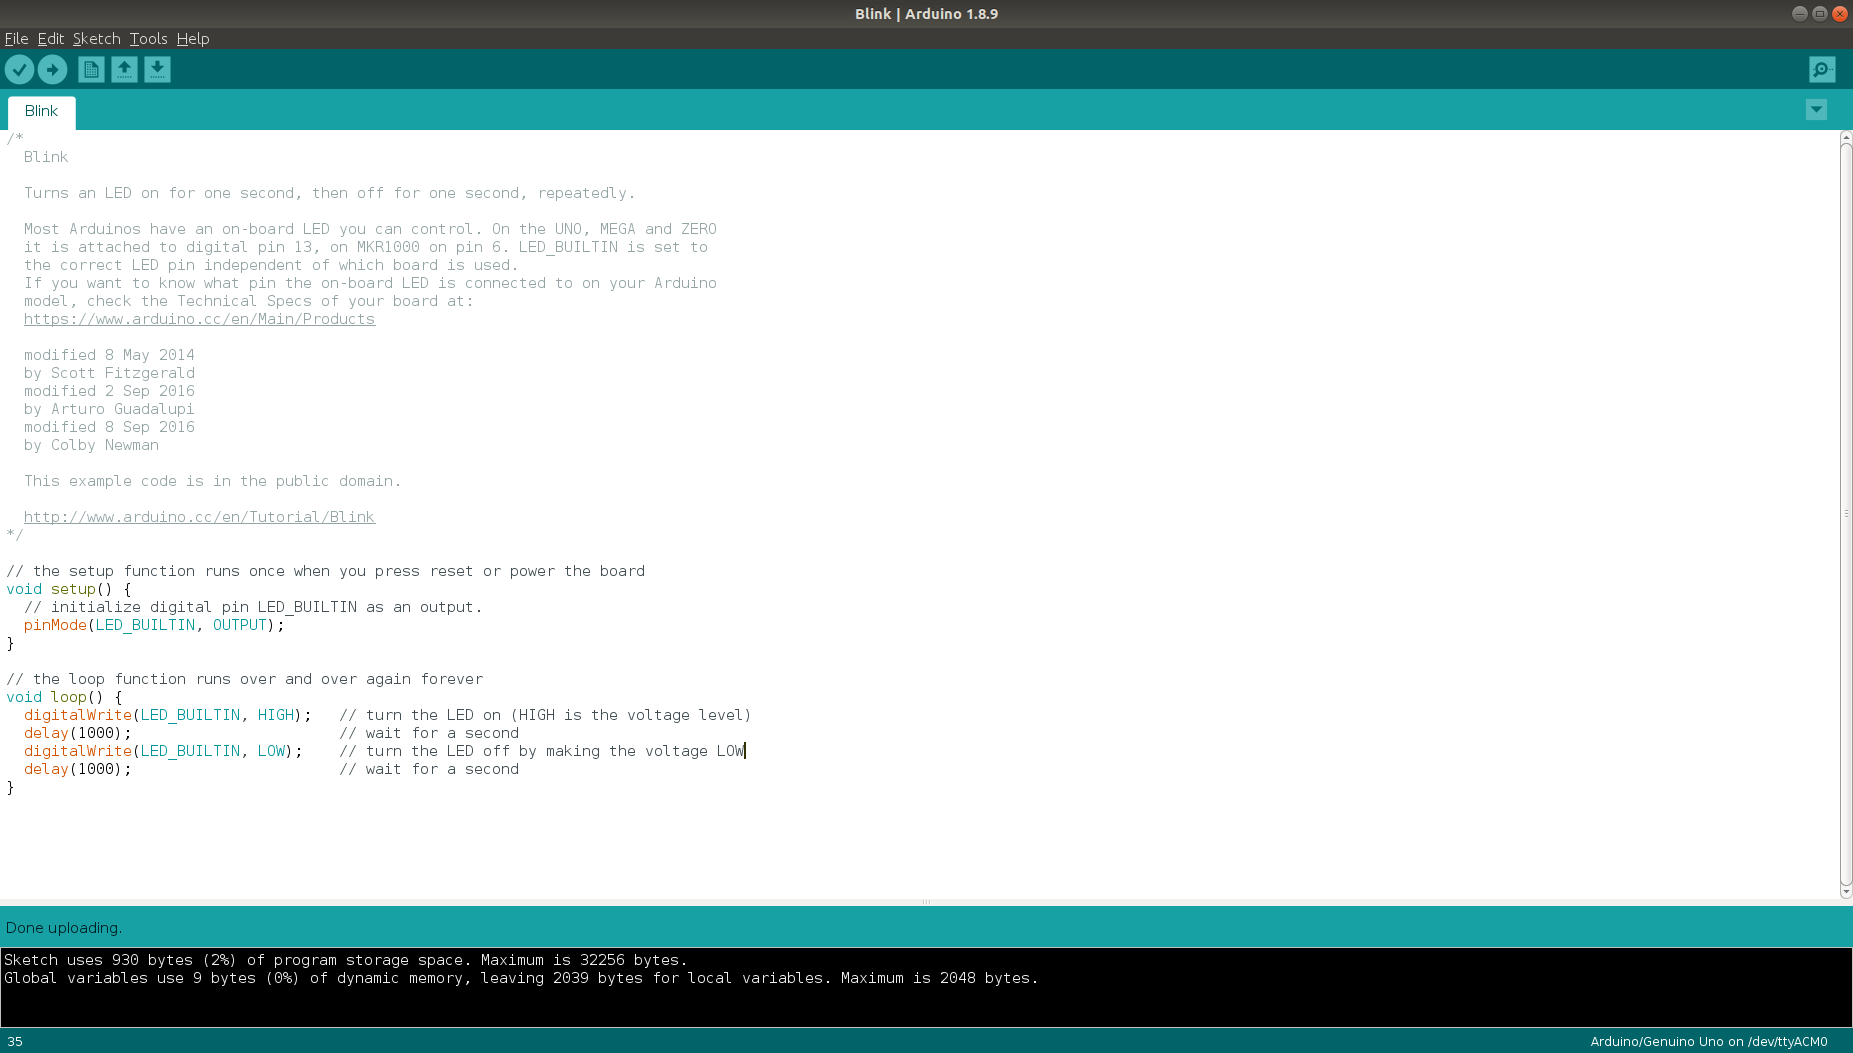Open the tab options dropdown arrow
This screenshot has height=1053, width=1853.
click(1816, 110)
